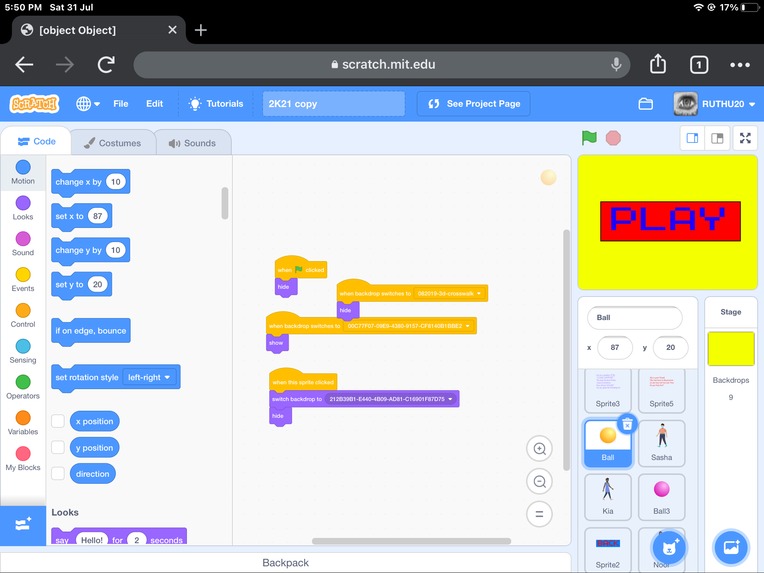Open the Edit menu
This screenshot has height=573, width=764.
point(154,104)
